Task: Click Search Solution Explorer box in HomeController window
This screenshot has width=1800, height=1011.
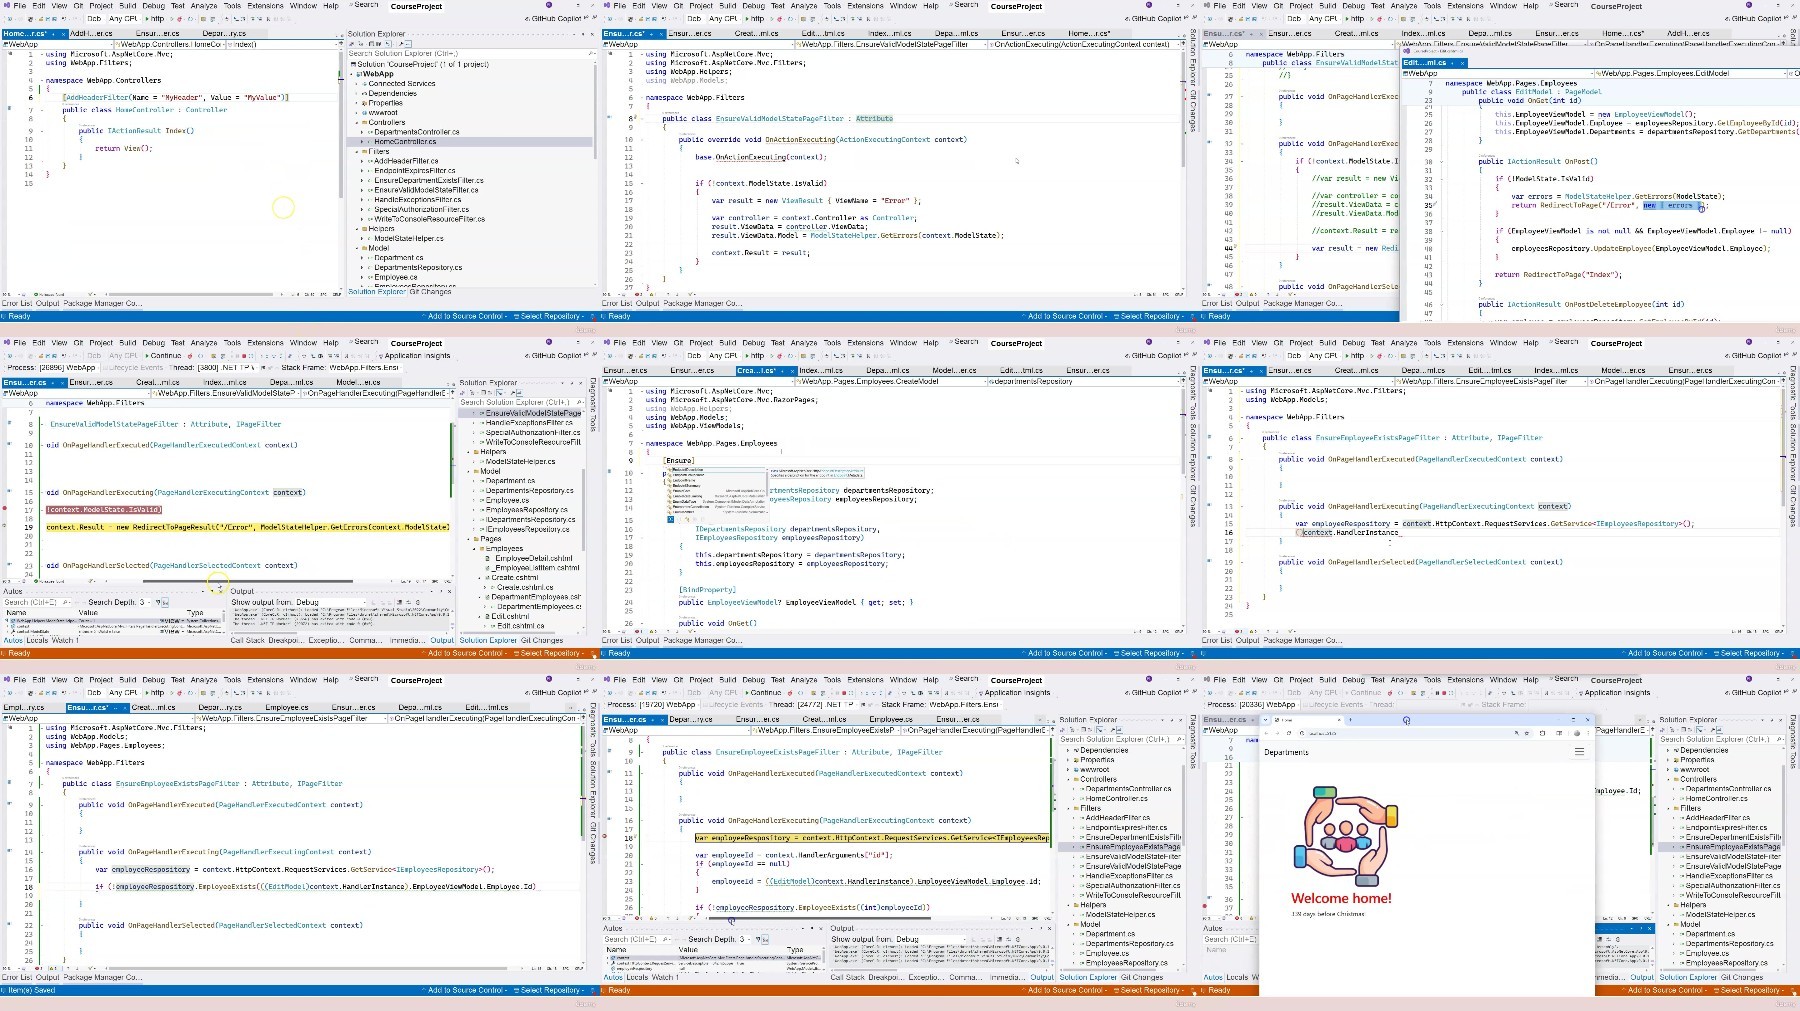Action: click(470, 54)
